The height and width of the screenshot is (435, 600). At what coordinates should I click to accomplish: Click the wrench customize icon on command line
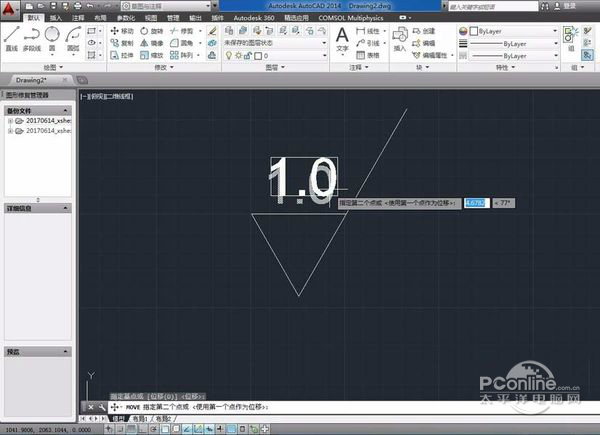click(102, 407)
